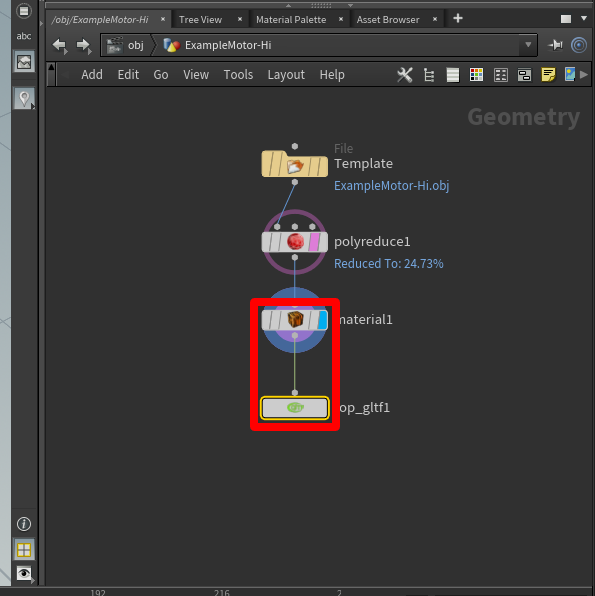Click the tree list view icon
Screen dimensions: 595x596
pos(429,75)
